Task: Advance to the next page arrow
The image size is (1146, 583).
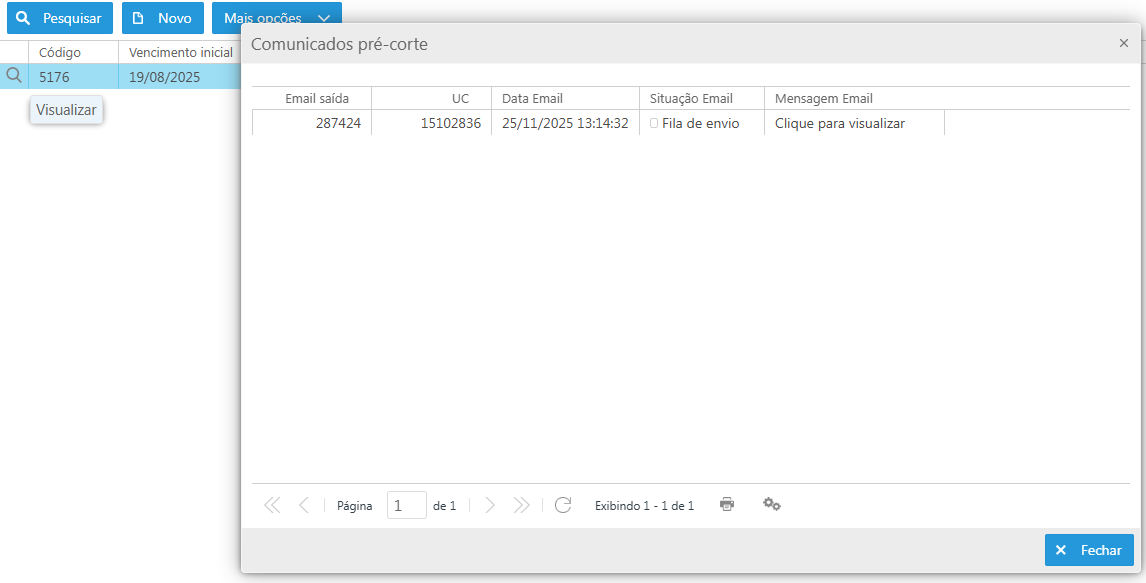Action: [490, 505]
